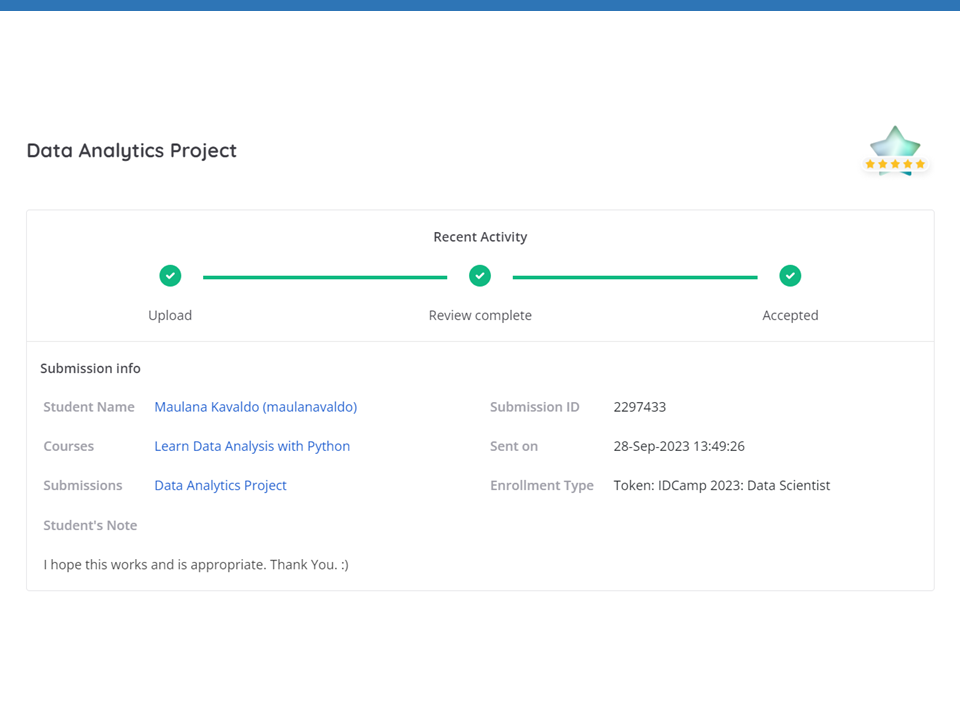
Task: Open the Maulana Kavaldo student profile link
Action: pos(255,407)
